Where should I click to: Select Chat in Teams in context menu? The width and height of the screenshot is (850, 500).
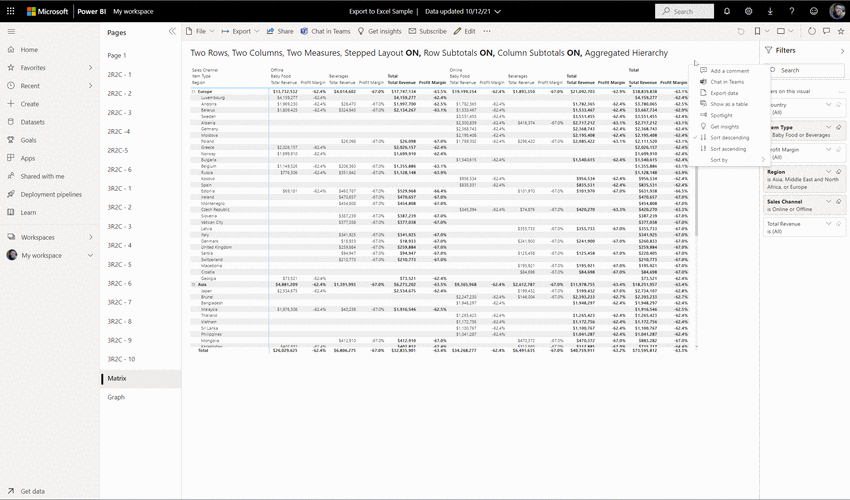click(729, 82)
